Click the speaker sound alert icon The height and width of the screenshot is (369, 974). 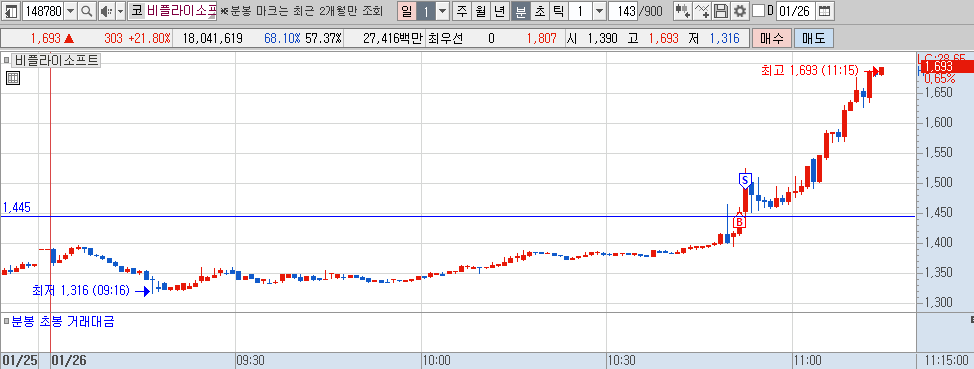click(106, 11)
